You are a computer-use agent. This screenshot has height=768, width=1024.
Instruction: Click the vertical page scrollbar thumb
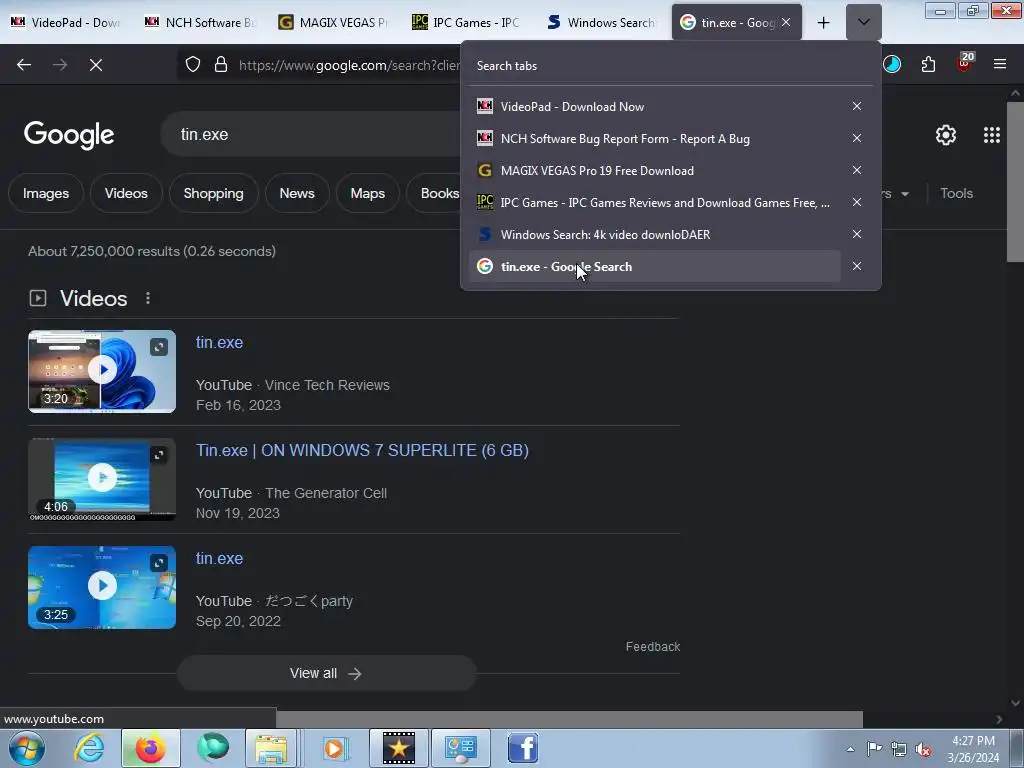tap(1015, 182)
